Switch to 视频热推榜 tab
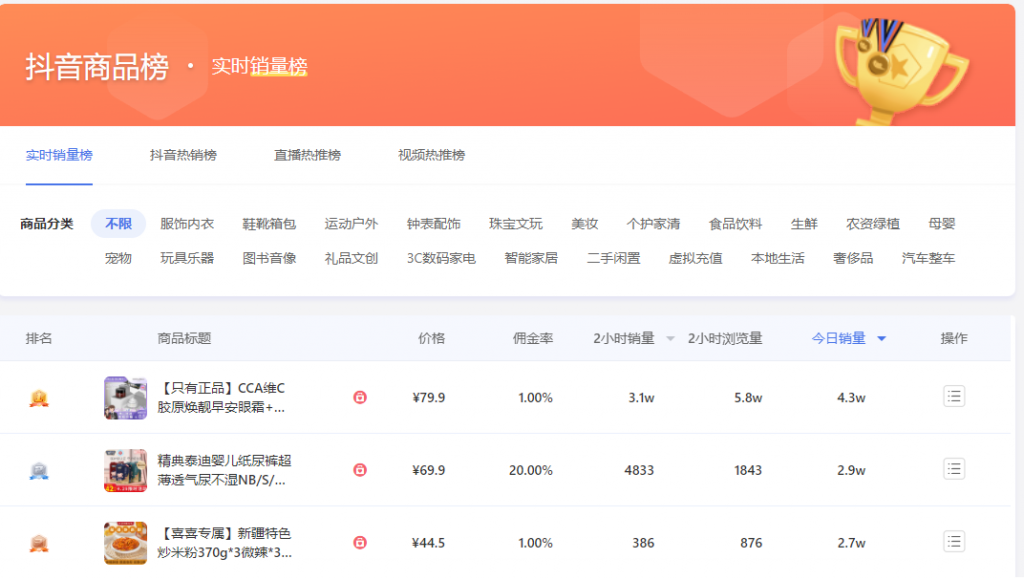The height and width of the screenshot is (580, 1024). [x=431, y=155]
